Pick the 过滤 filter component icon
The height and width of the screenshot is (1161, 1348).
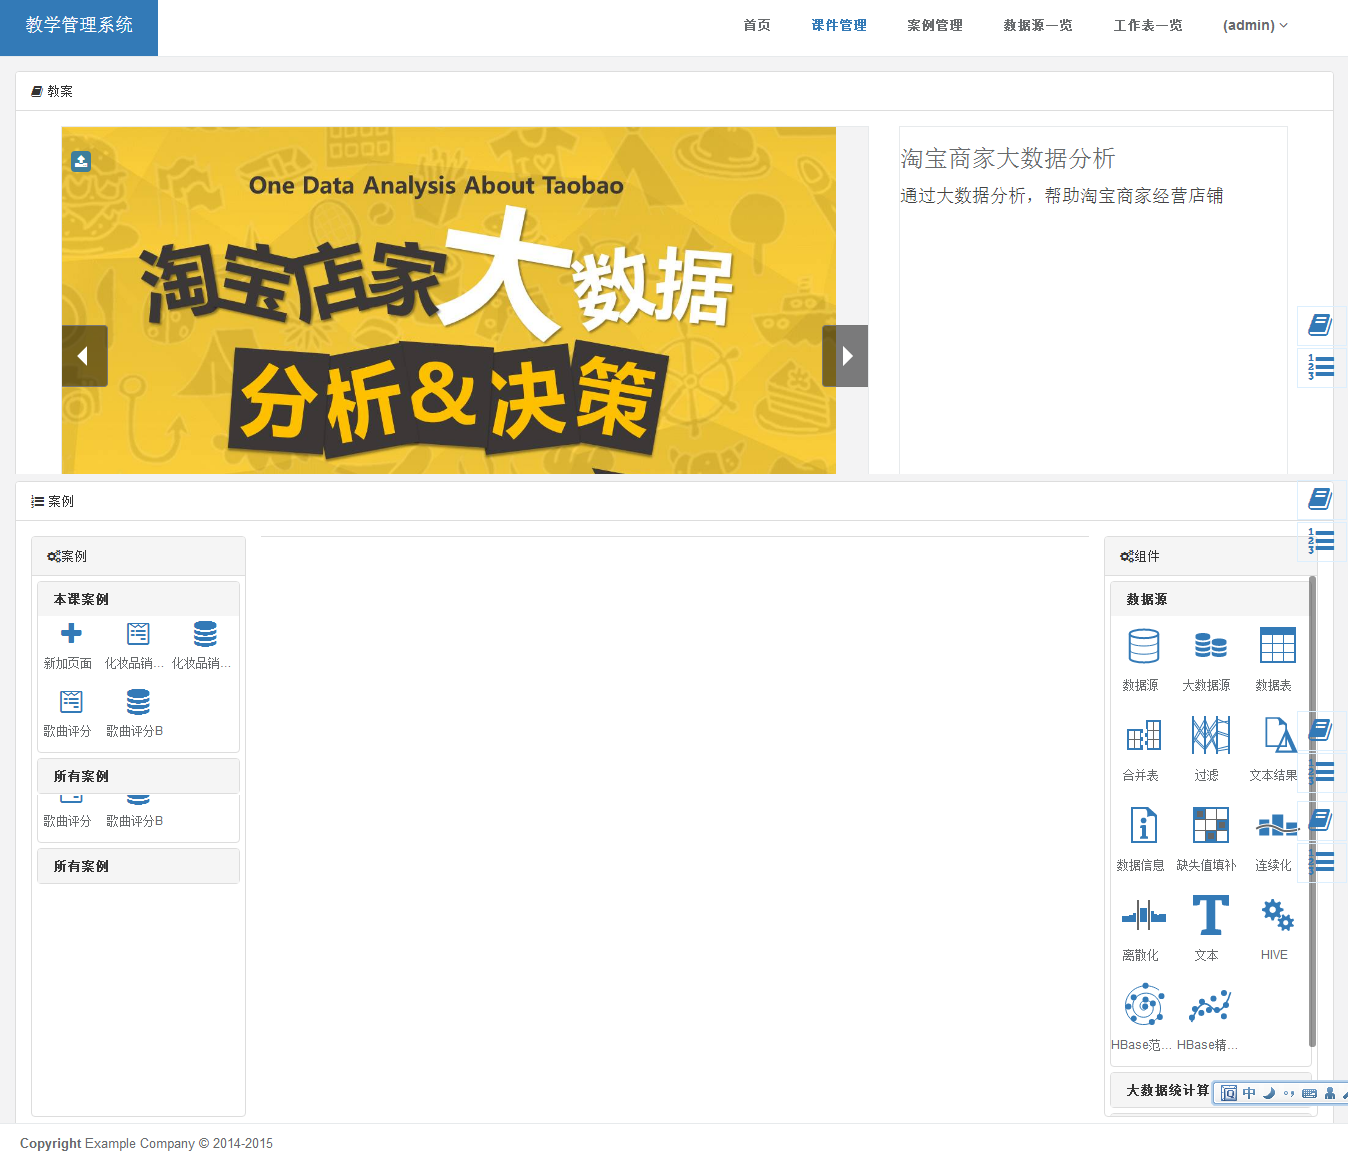pos(1210,735)
